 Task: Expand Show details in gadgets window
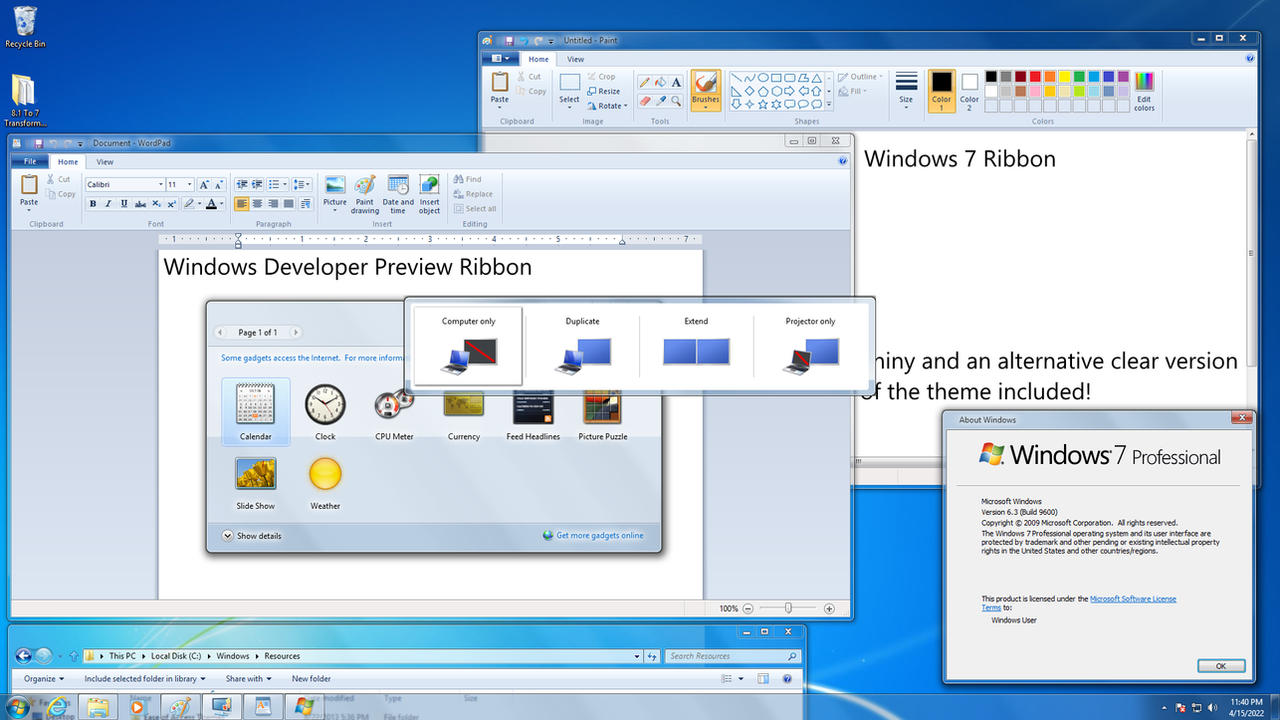(252, 536)
